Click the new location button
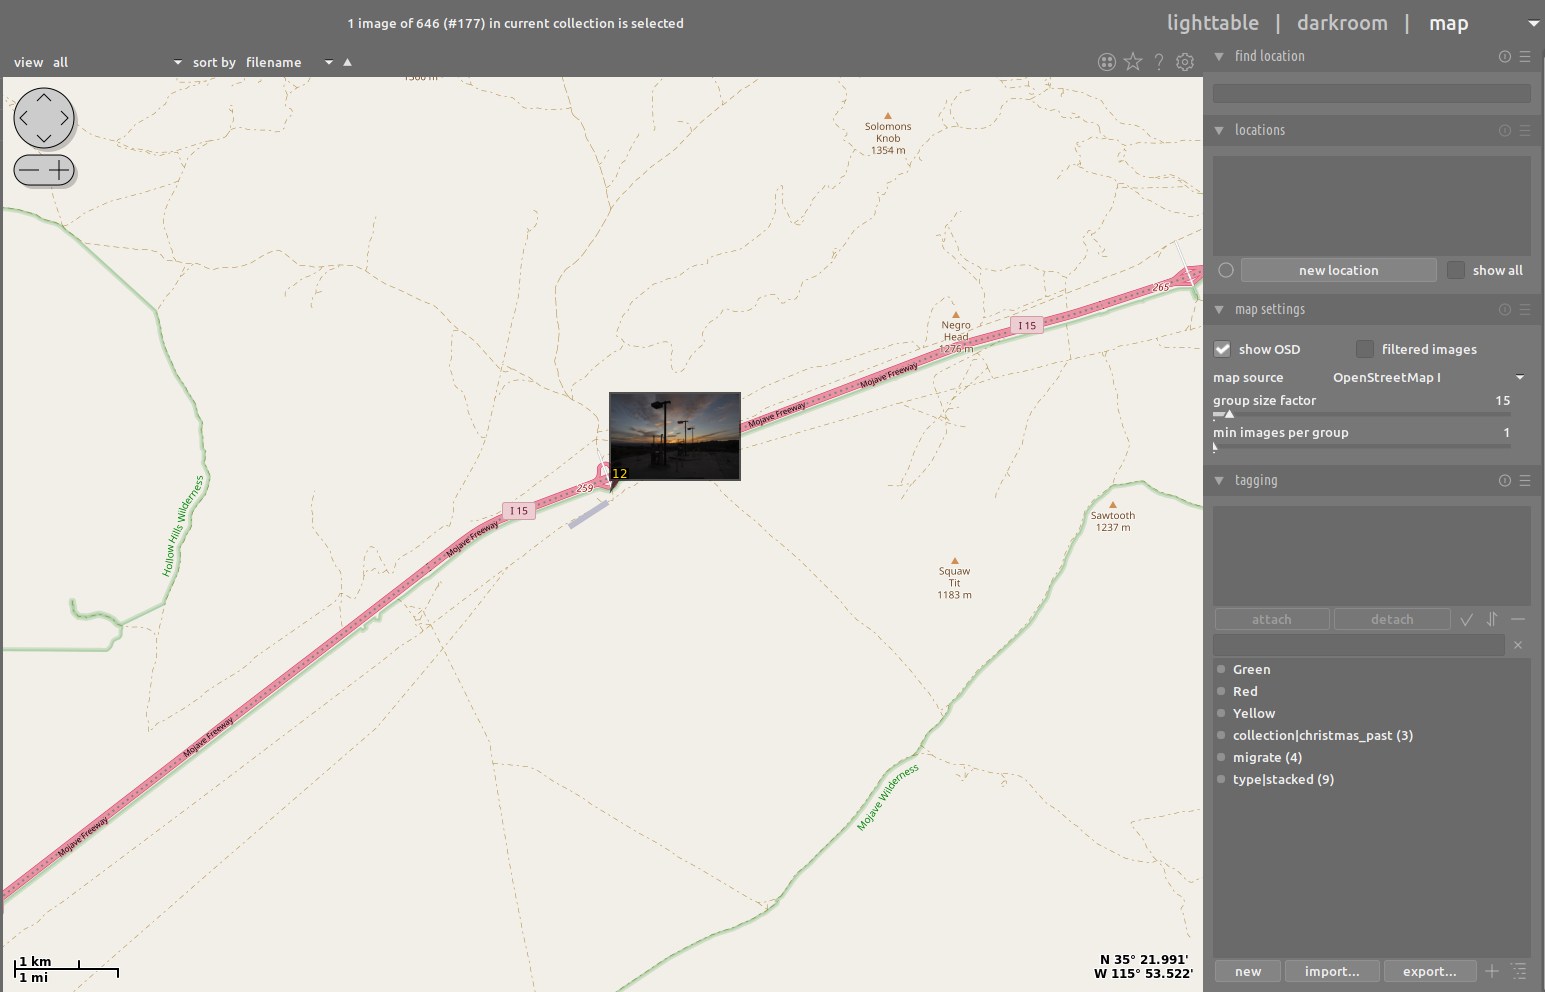 [1338, 270]
